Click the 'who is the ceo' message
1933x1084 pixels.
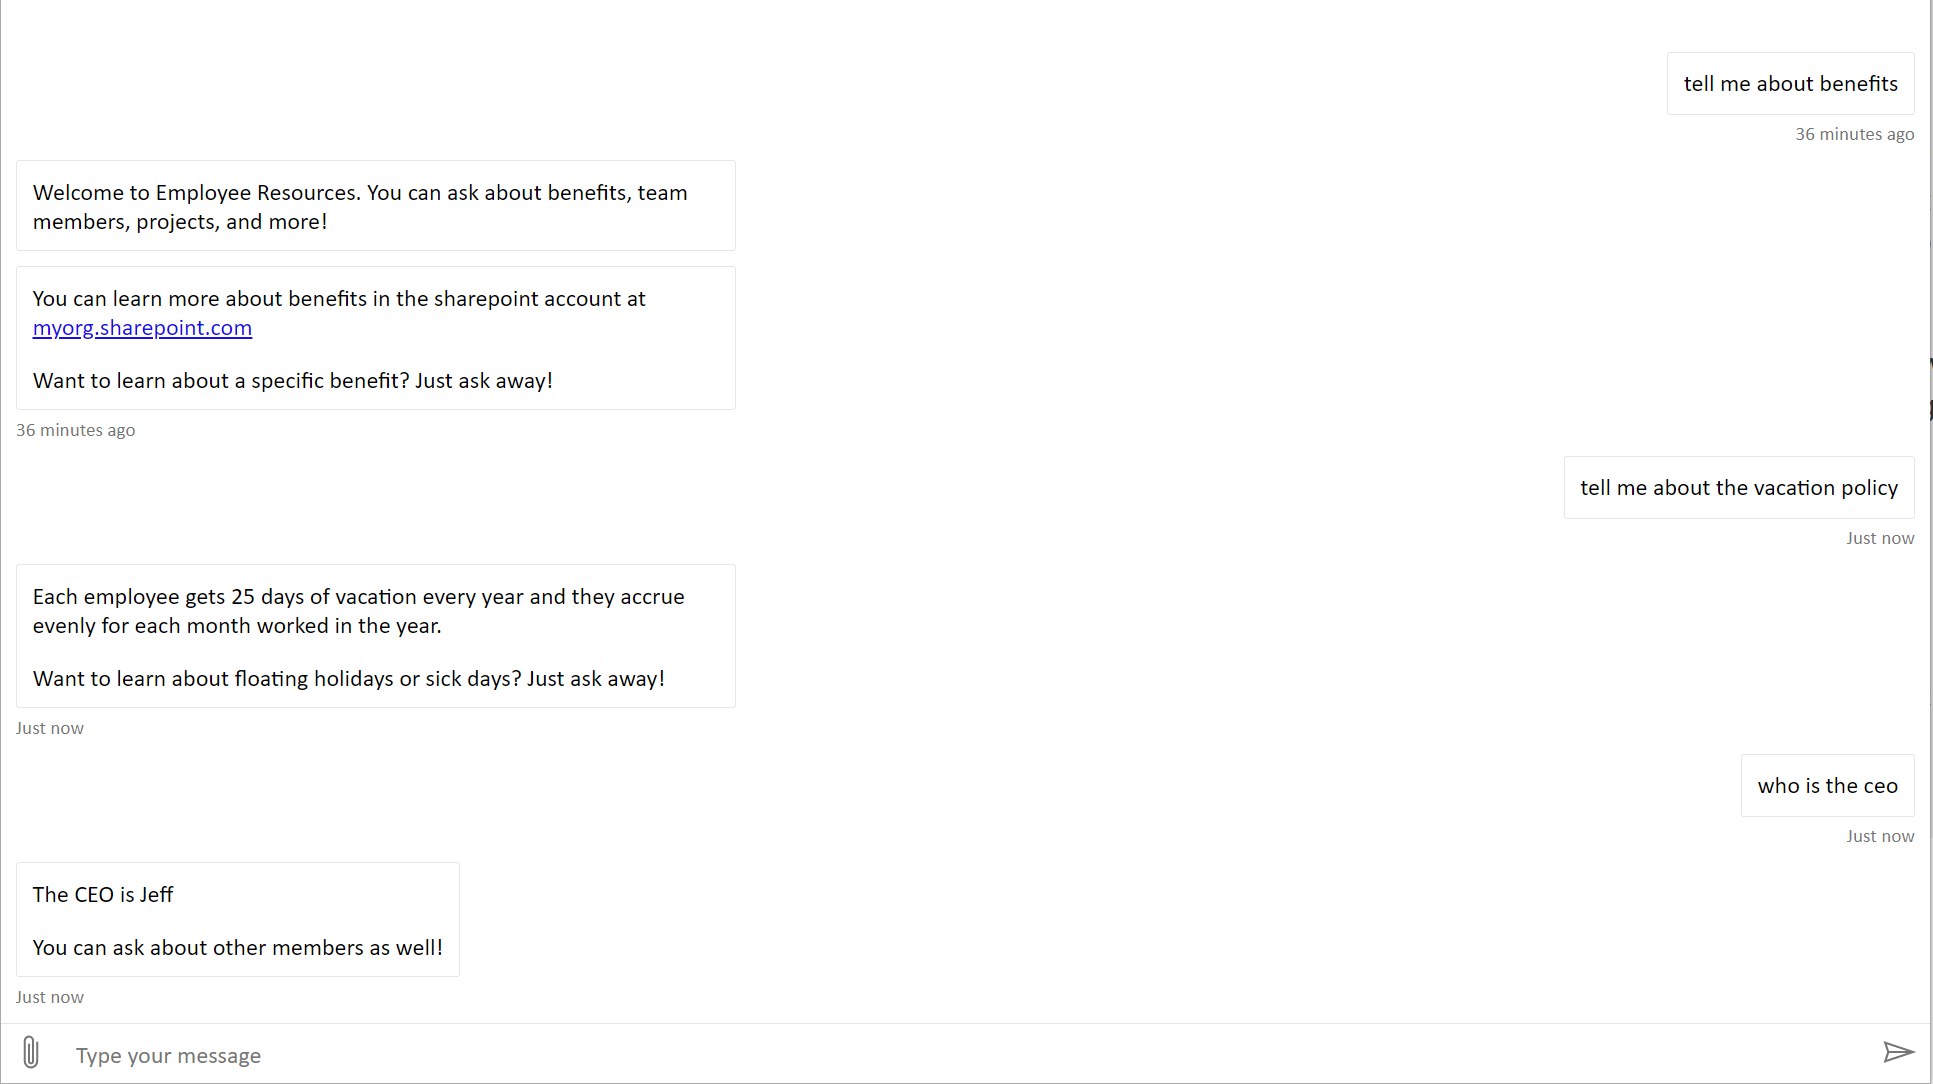tap(1827, 786)
